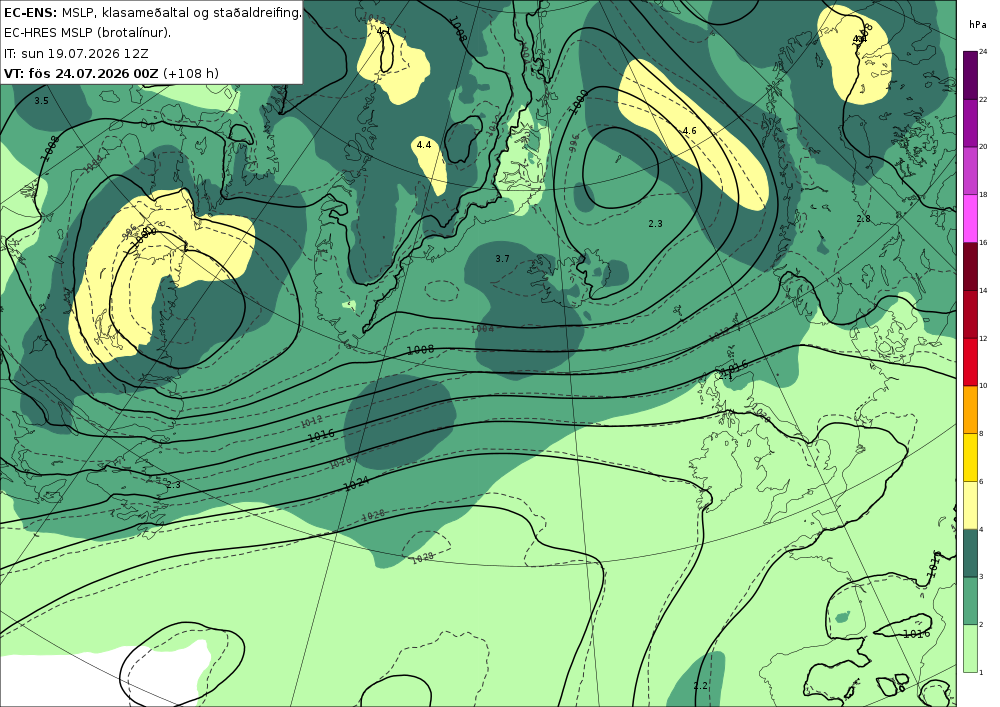Select the 'VT: fös 24.07.2026 00Z' valid time

click(x=81, y=73)
